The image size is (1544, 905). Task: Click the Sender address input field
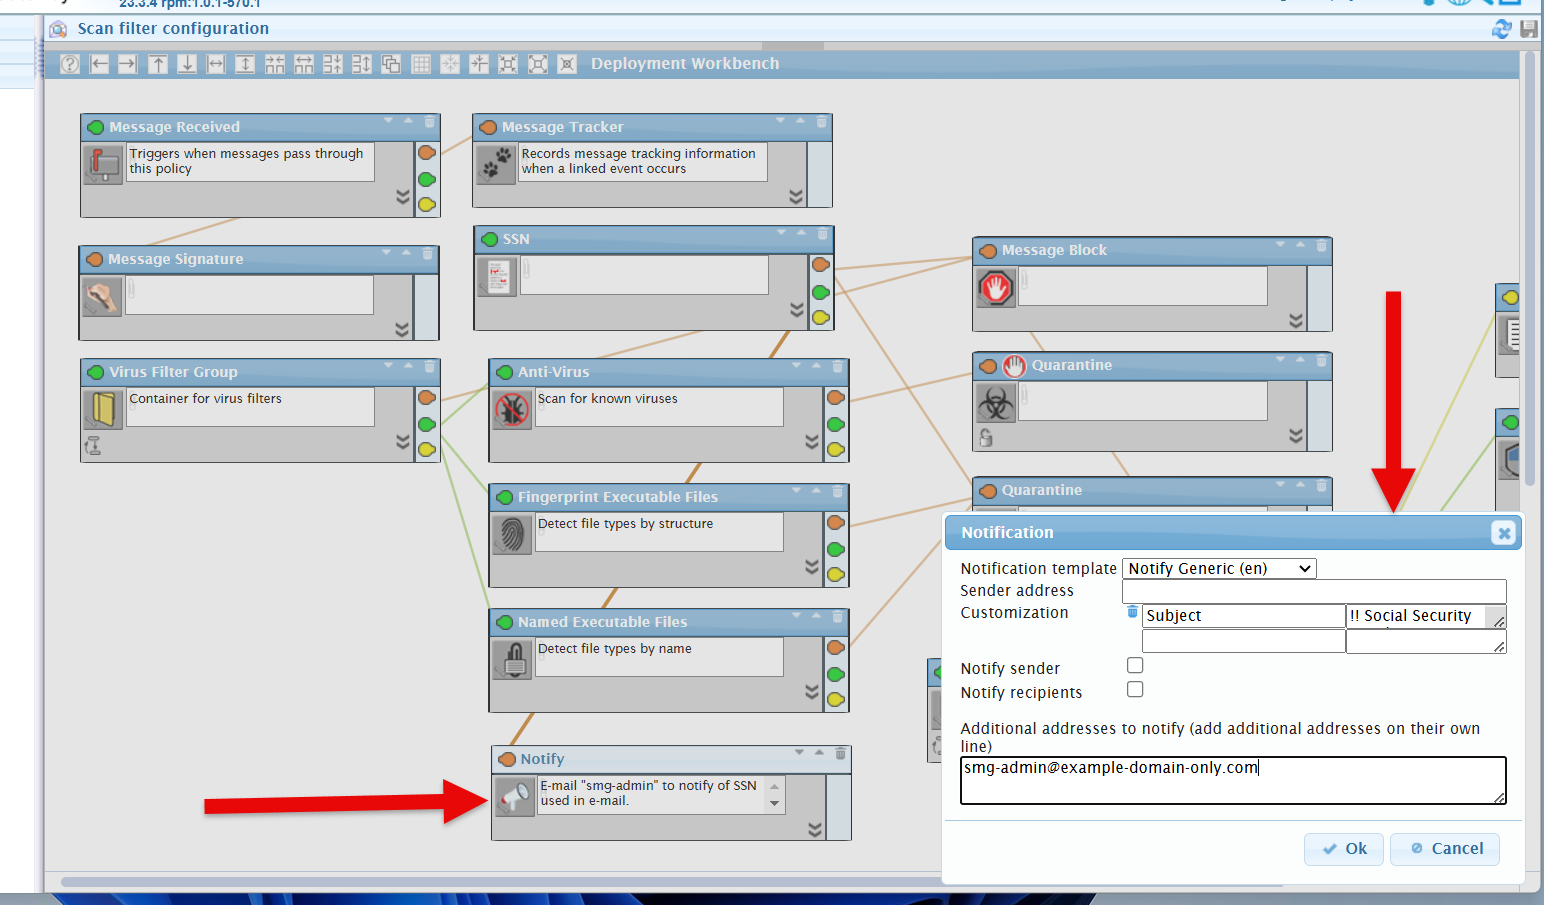pyautogui.click(x=1314, y=591)
